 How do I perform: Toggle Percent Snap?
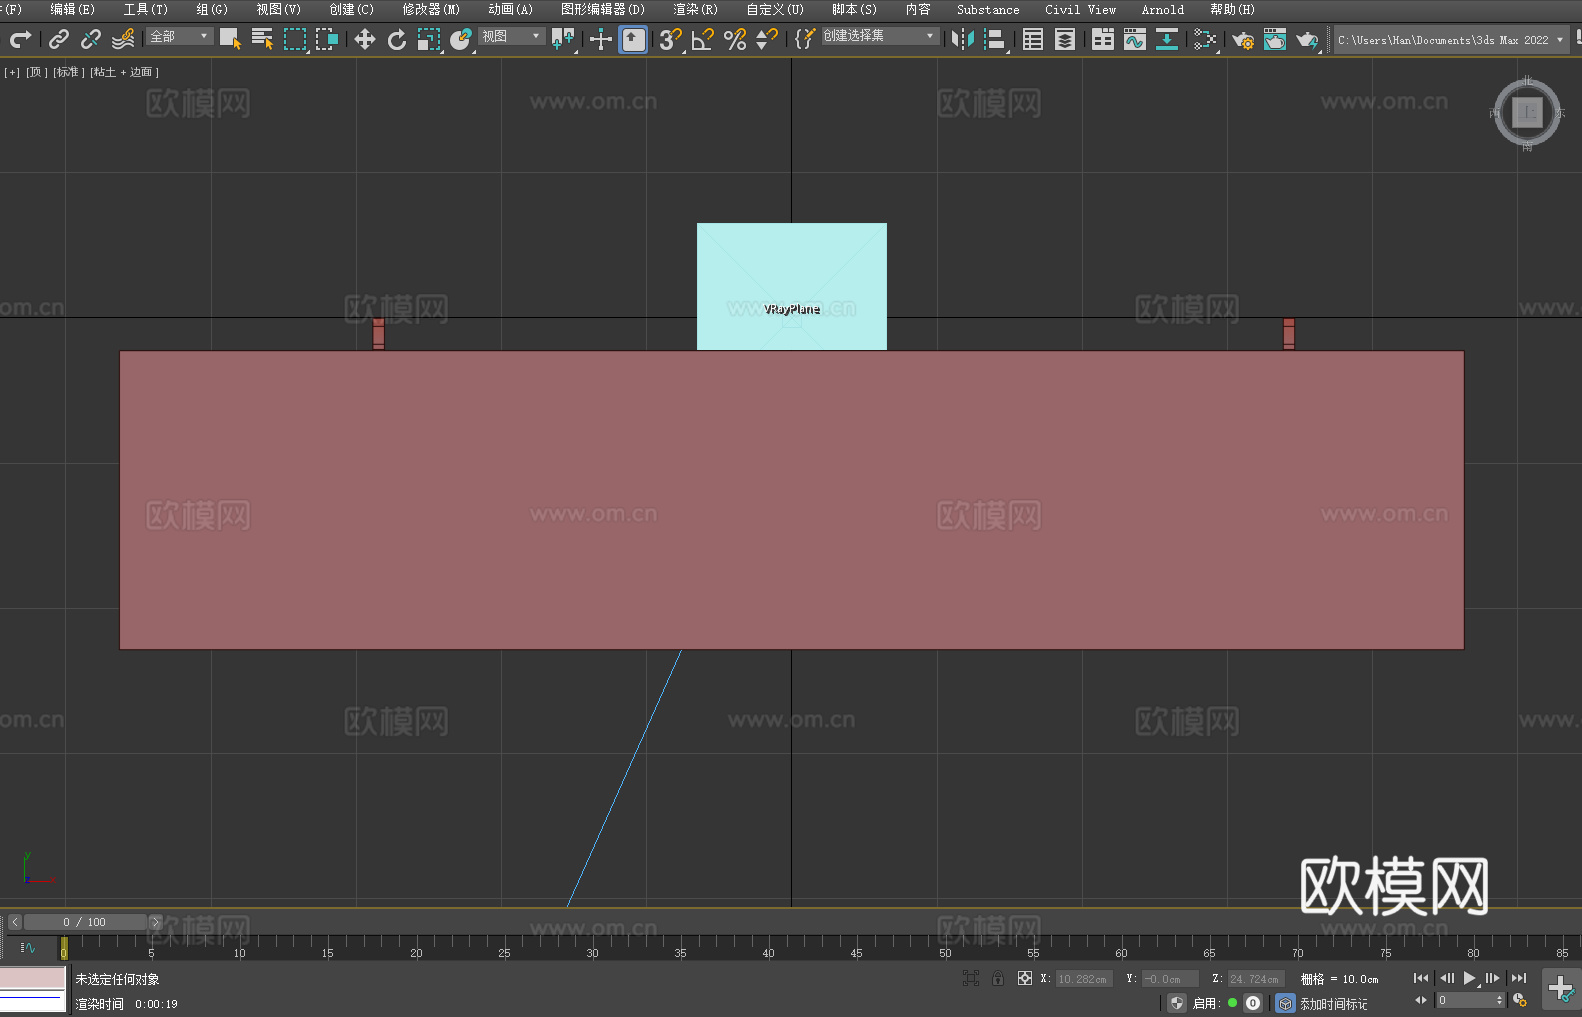pos(735,39)
